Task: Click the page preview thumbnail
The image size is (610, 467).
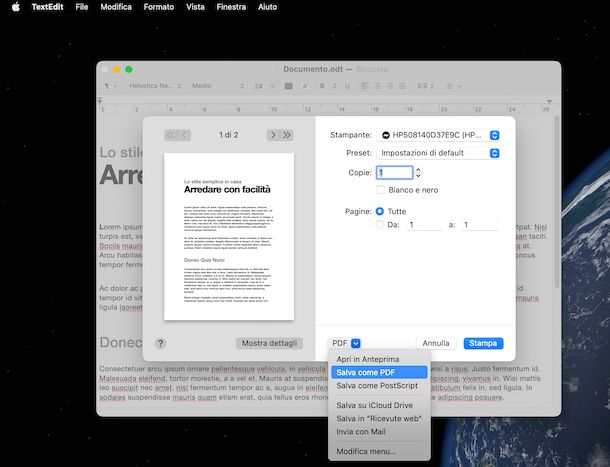Action: (x=229, y=237)
